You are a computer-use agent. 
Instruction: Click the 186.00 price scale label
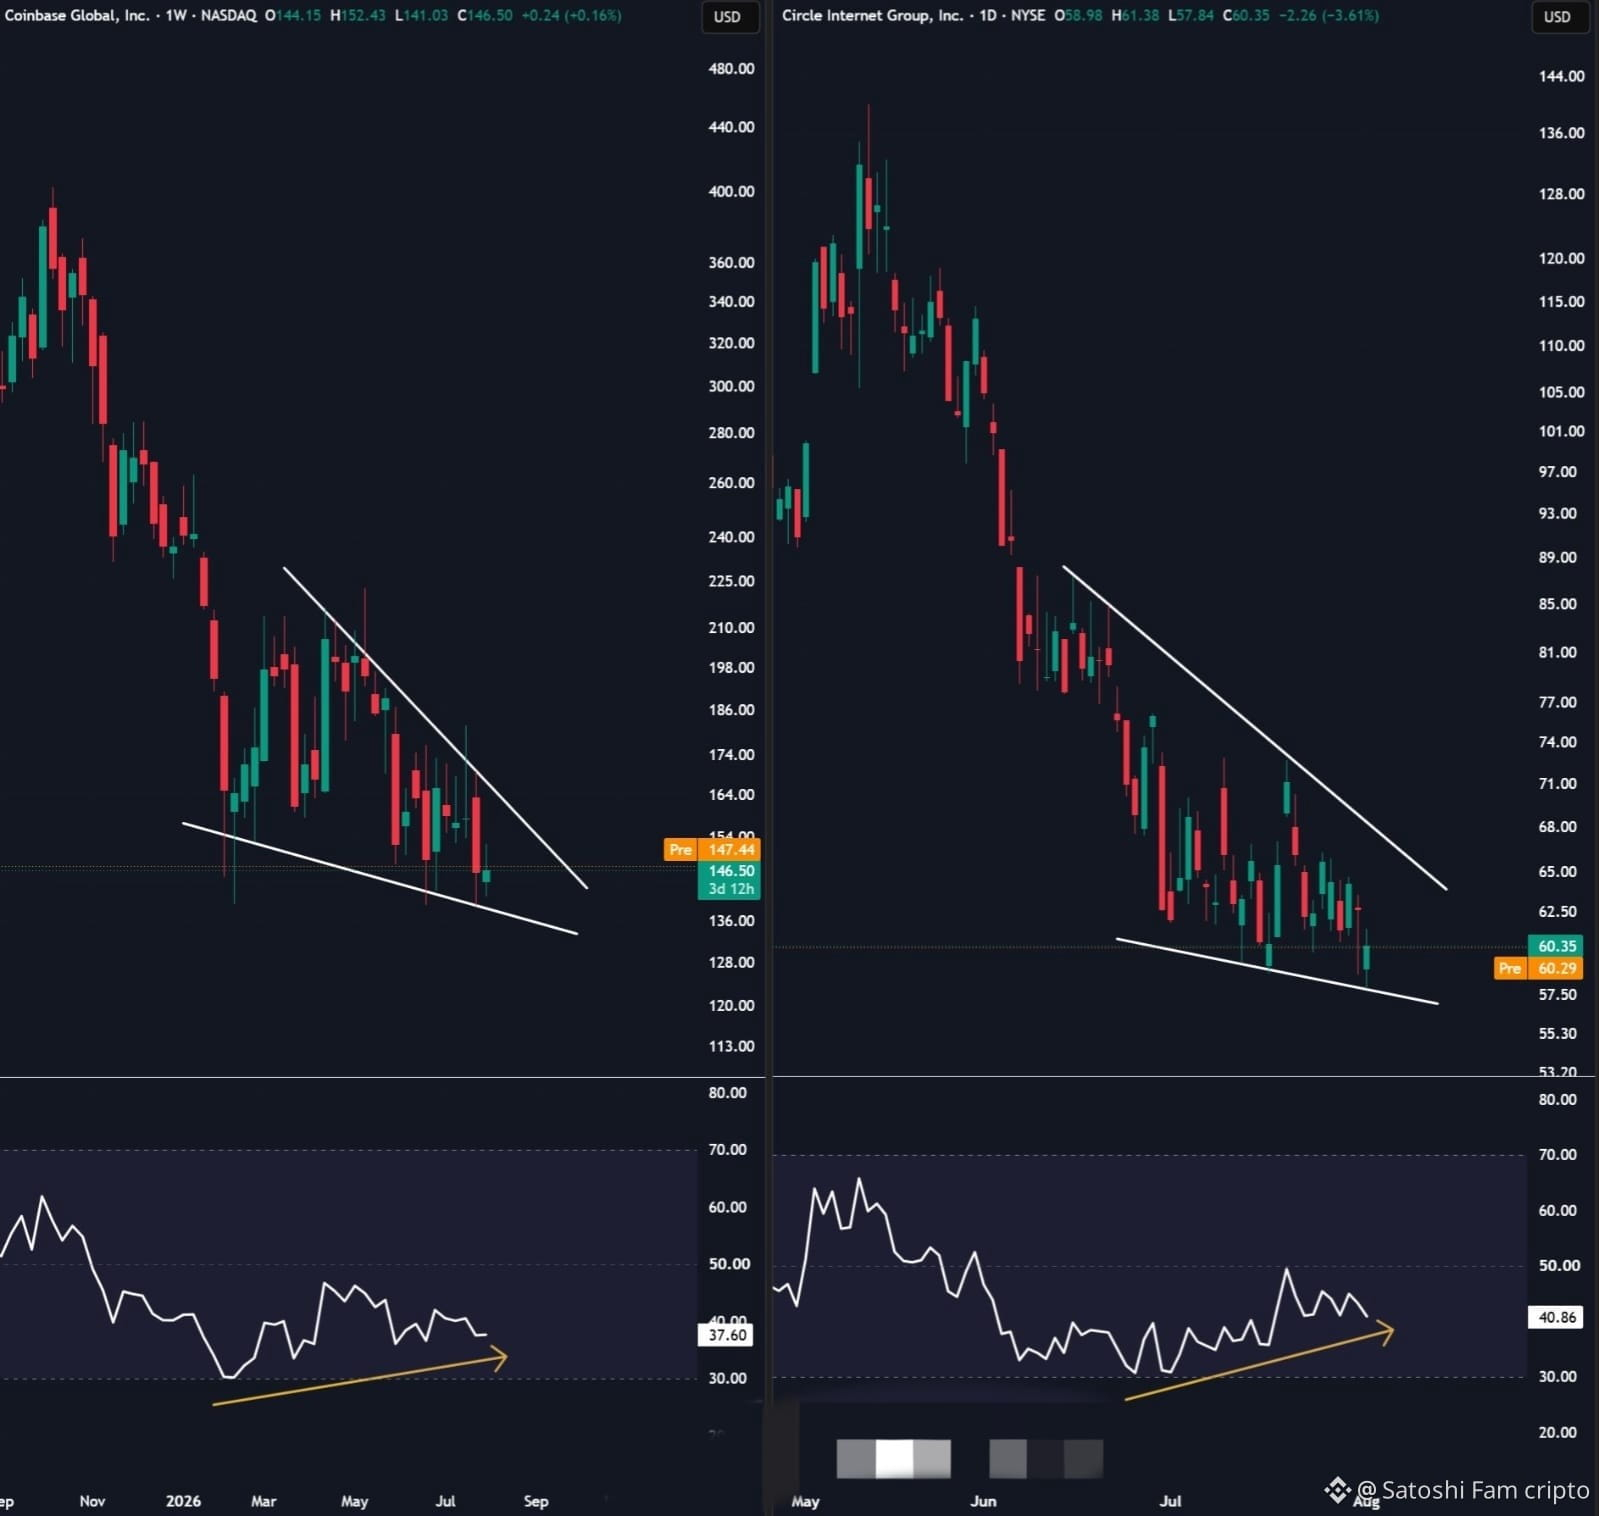click(x=731, y=710)
